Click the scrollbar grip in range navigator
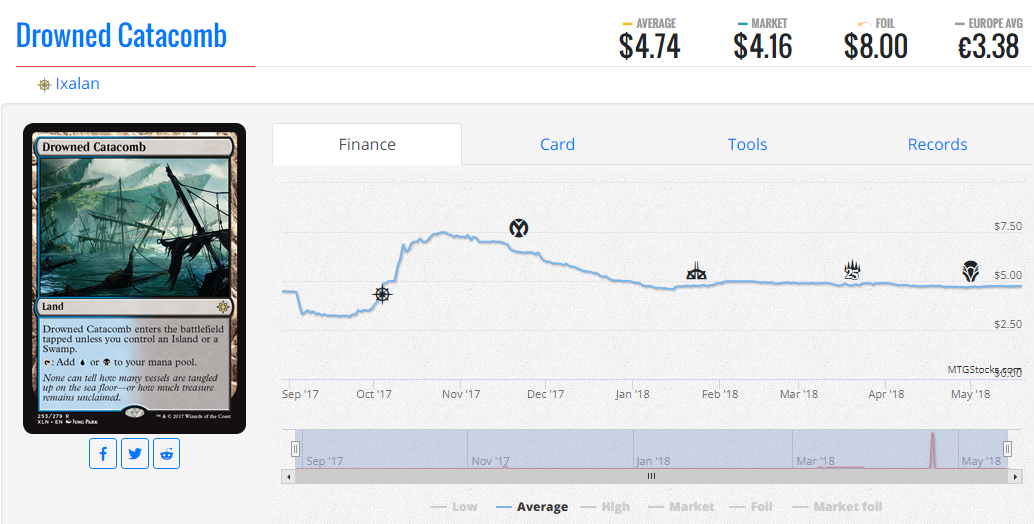 pyautogui.click(x=652, y=476)
